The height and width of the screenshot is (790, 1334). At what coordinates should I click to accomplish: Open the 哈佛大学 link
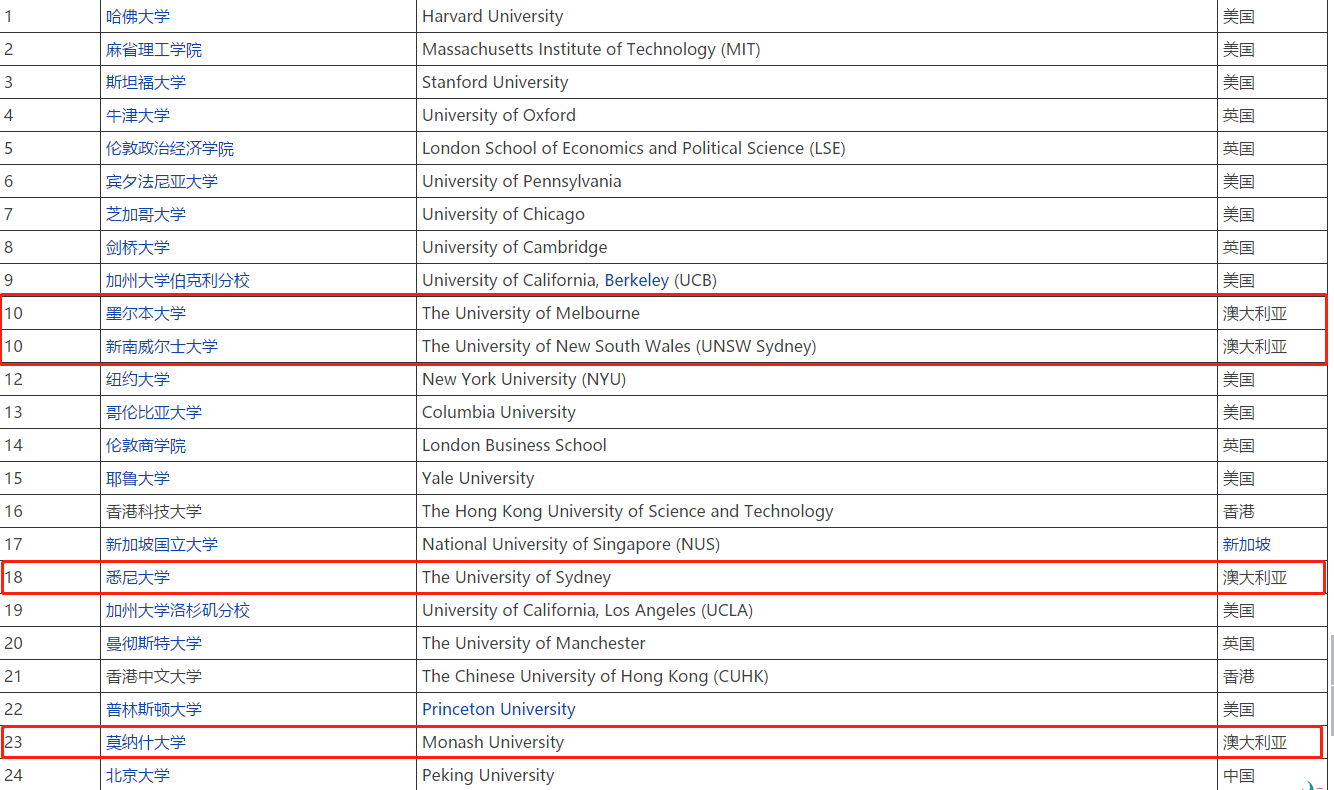[x=138, y=16]
